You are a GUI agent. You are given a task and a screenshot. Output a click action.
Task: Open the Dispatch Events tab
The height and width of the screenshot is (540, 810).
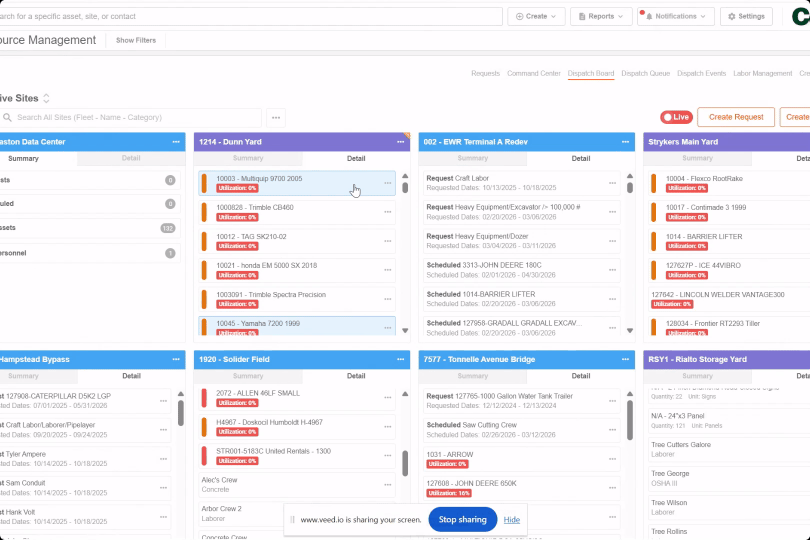tap(702, 73)
